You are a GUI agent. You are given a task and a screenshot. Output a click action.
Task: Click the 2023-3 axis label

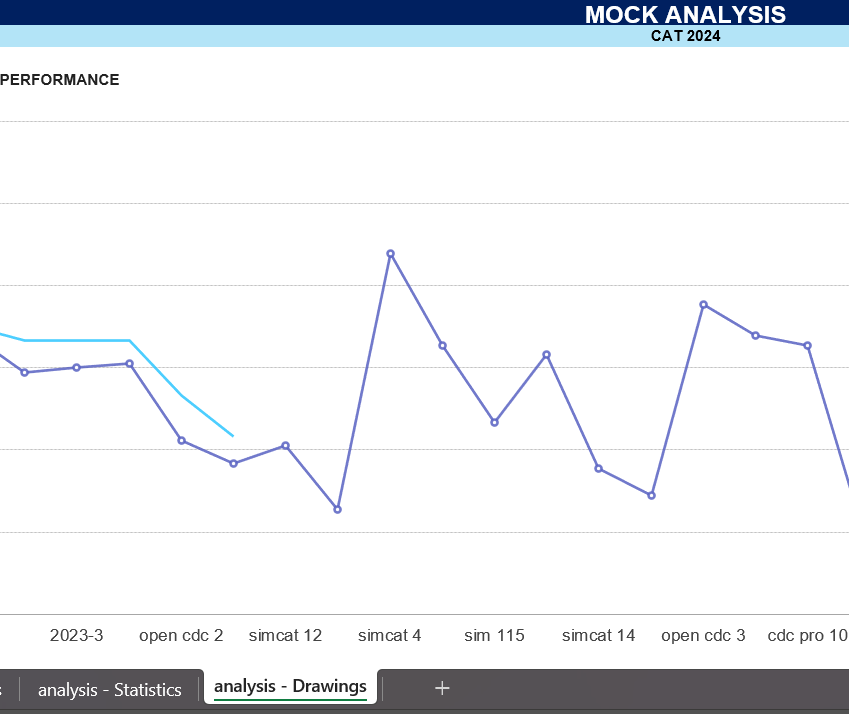(77, 636)
